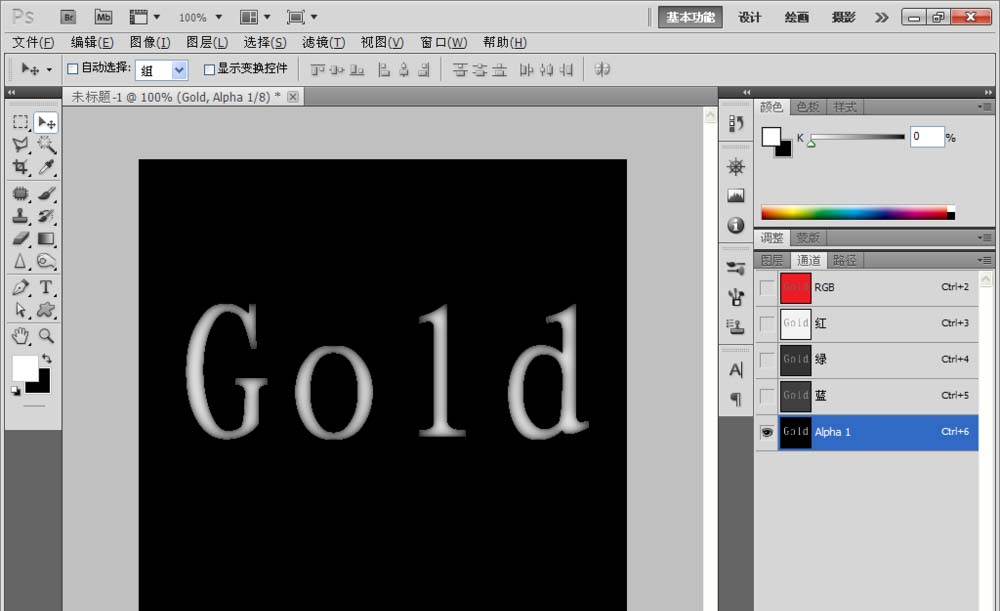
Task: Open the 图像(I) menu
Action: point(150,43)
